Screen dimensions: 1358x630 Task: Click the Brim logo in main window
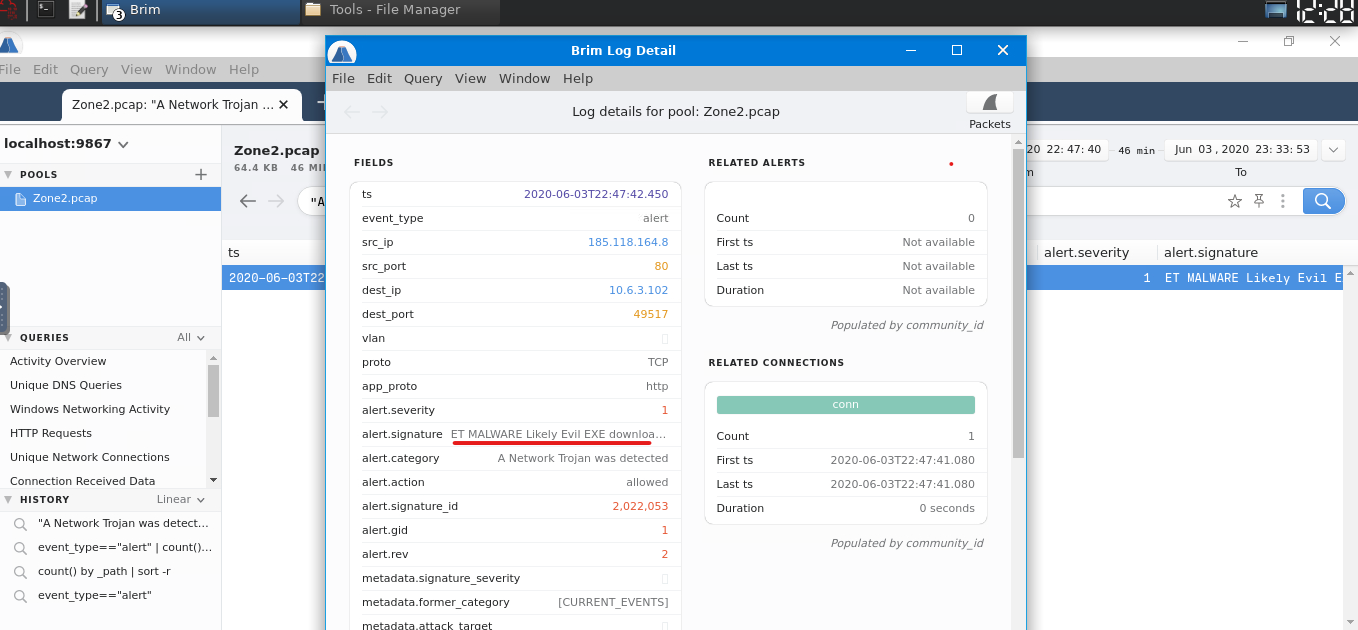point(9,45)
